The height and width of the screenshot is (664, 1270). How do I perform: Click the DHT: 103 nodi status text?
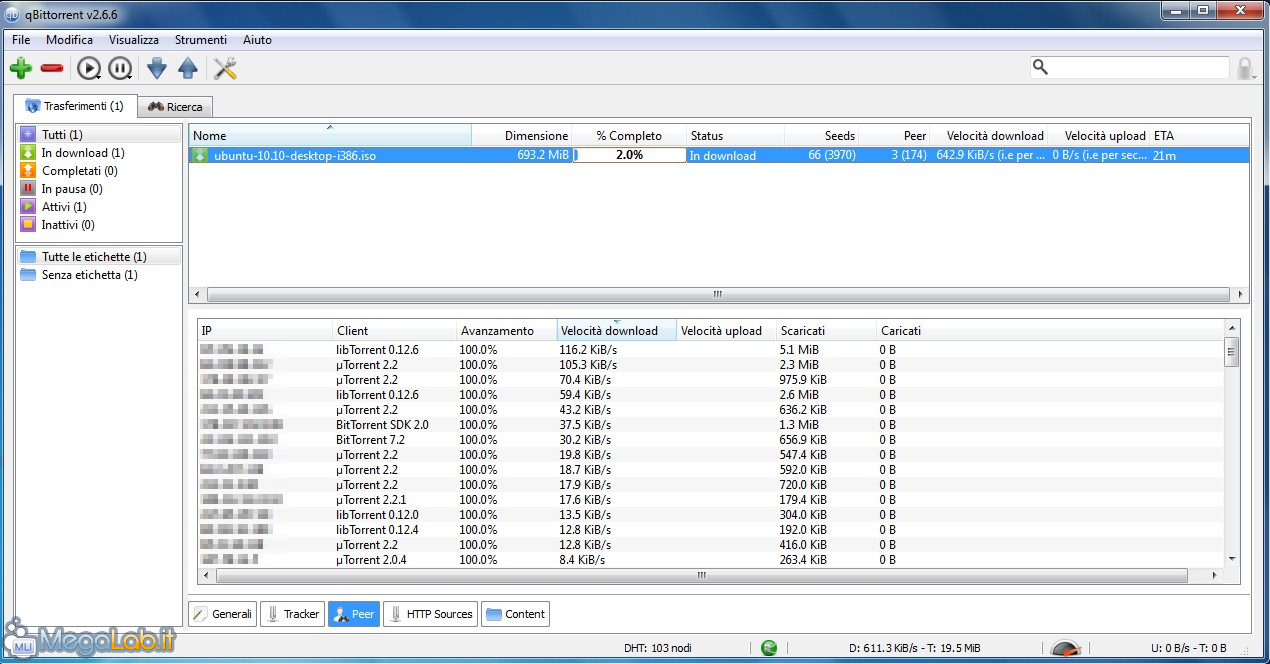pos(657,648)
